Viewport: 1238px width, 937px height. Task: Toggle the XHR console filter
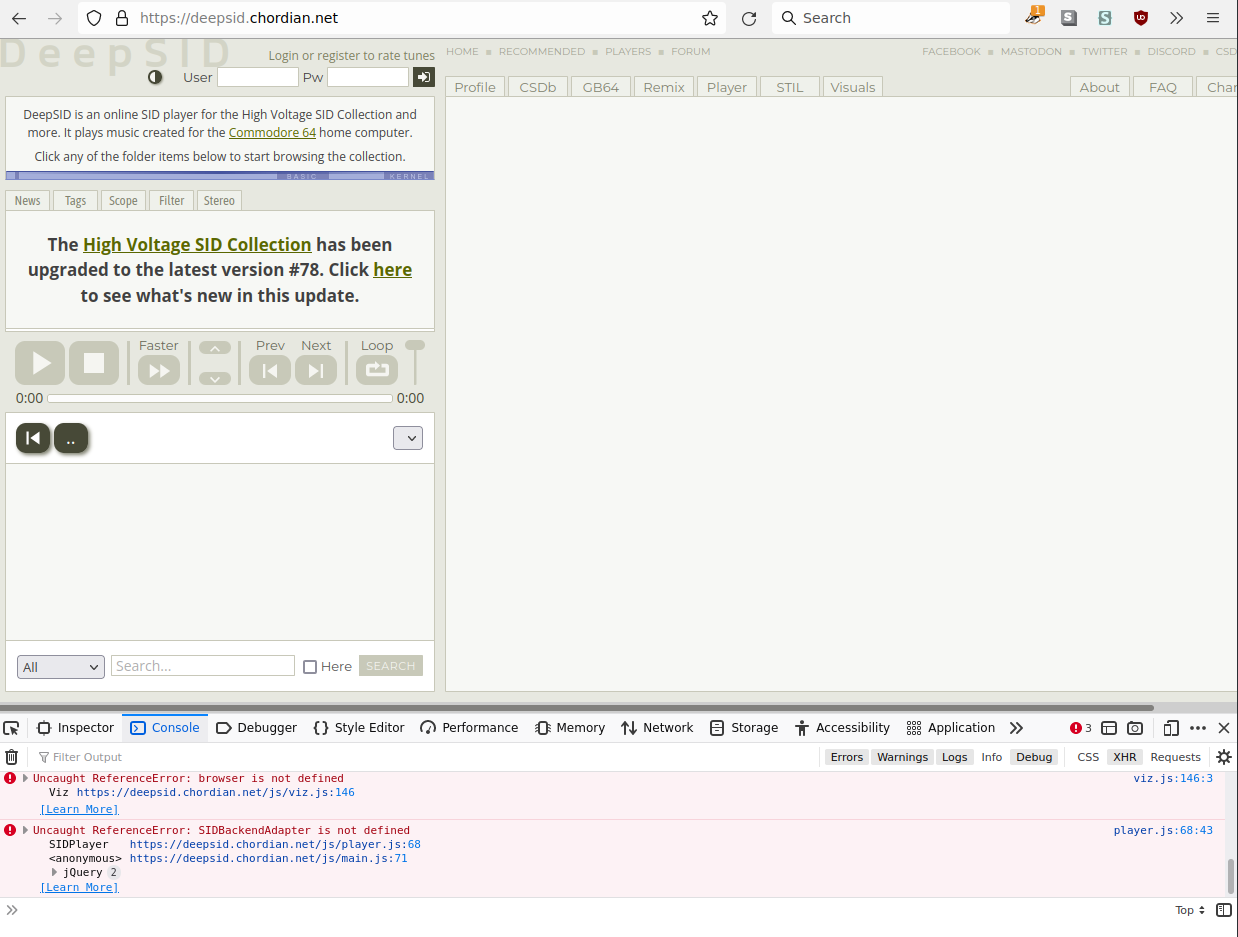[1125, 757]
